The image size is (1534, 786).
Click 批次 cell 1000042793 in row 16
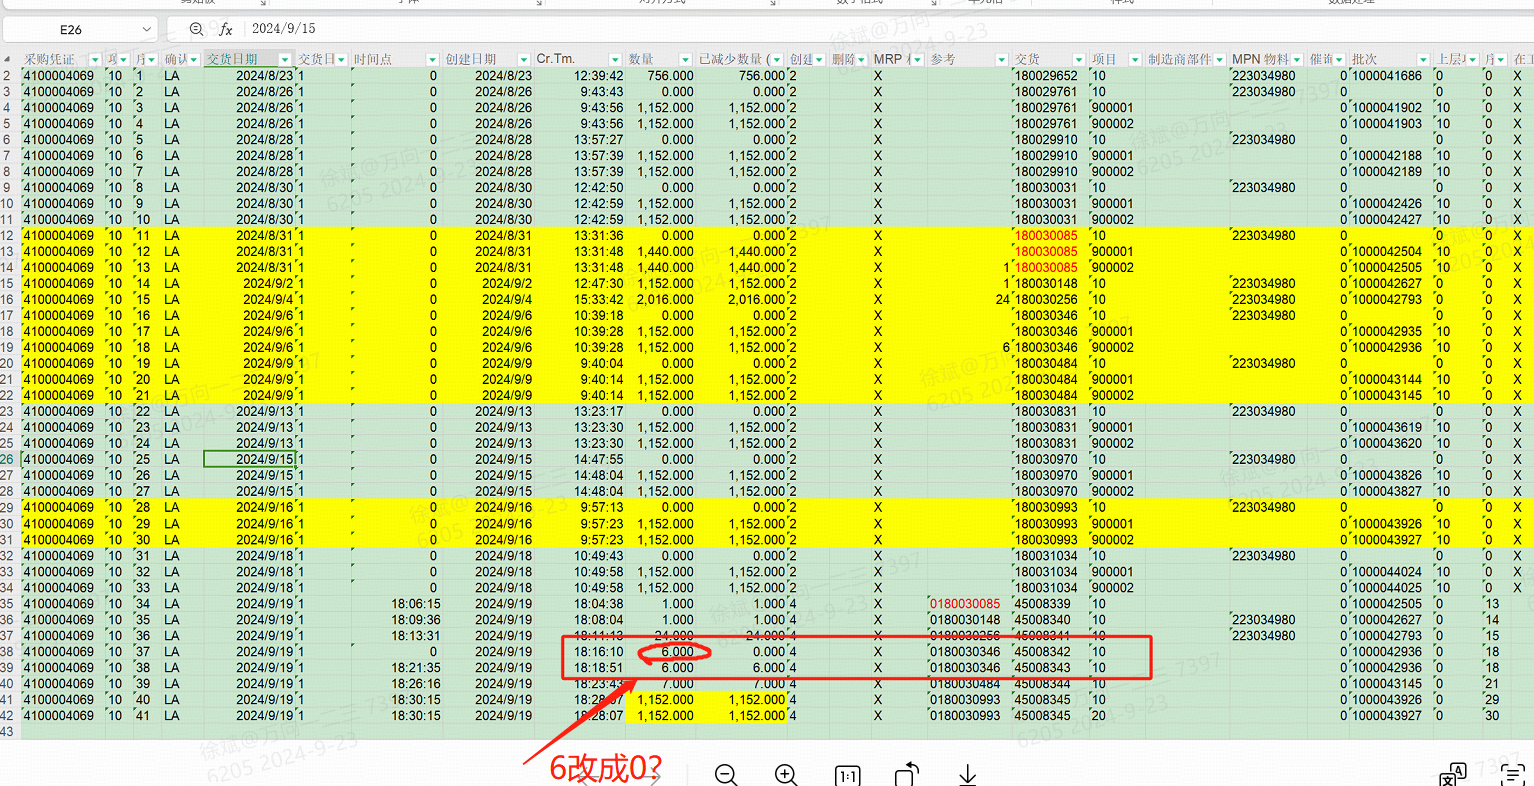click(x=1391, y=300)
